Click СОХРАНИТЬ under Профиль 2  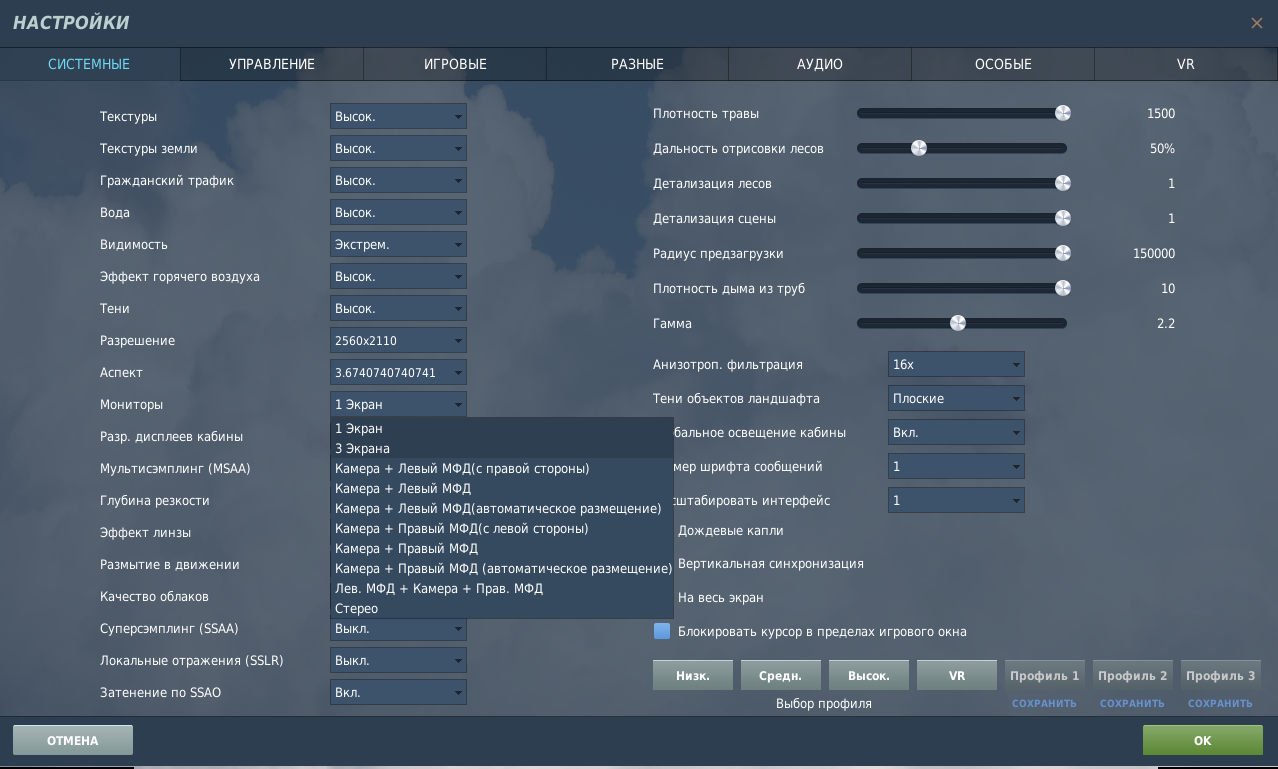(x=1132, y=703)
